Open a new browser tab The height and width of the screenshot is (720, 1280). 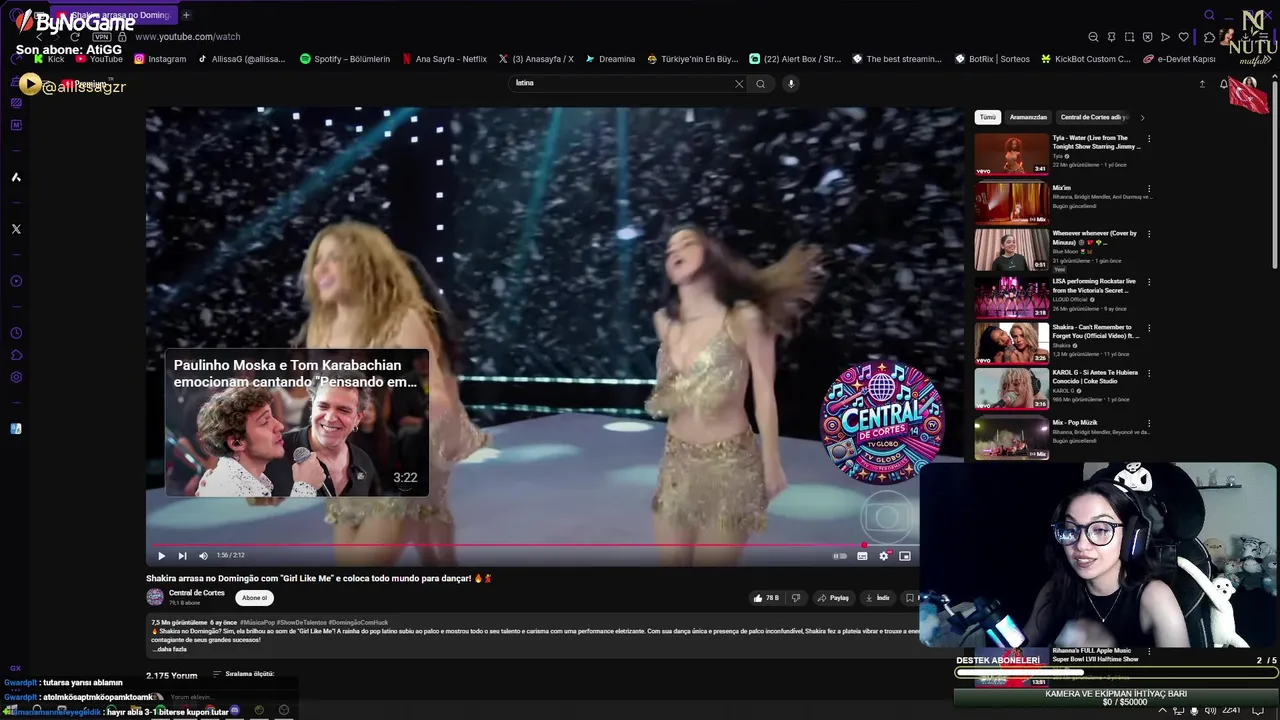tap(186, 15)
